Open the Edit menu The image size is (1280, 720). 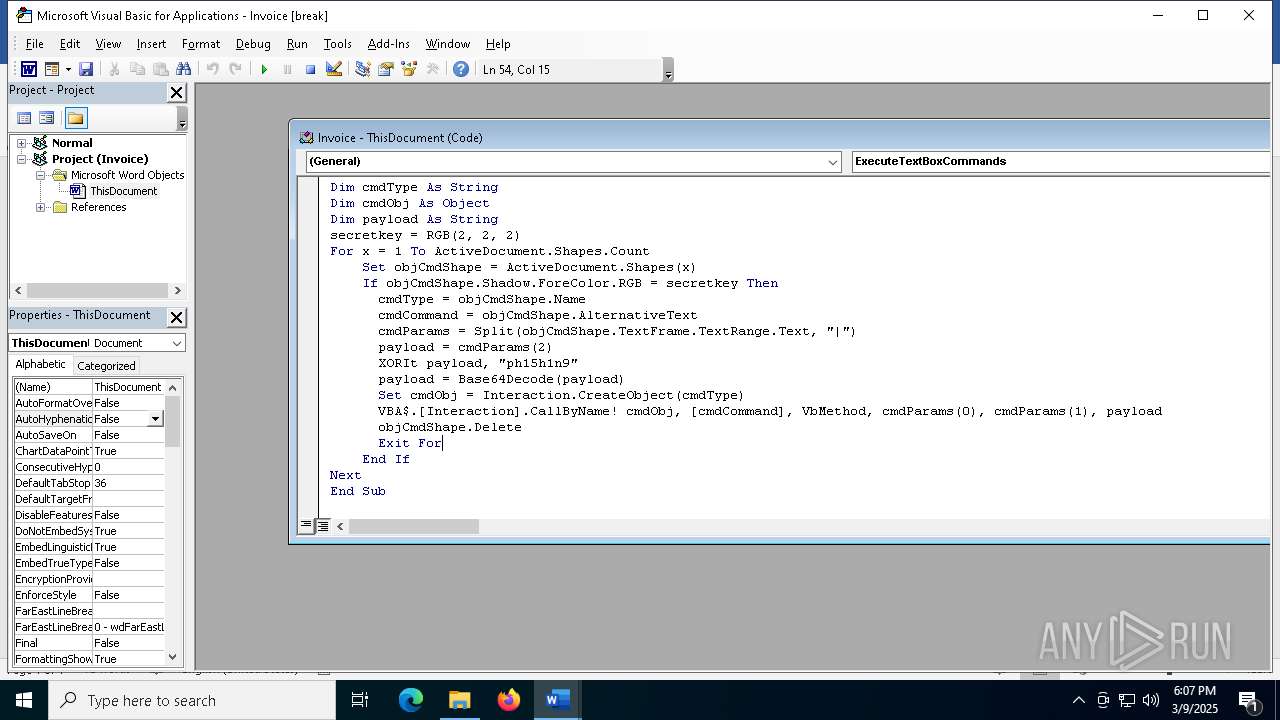70,44
